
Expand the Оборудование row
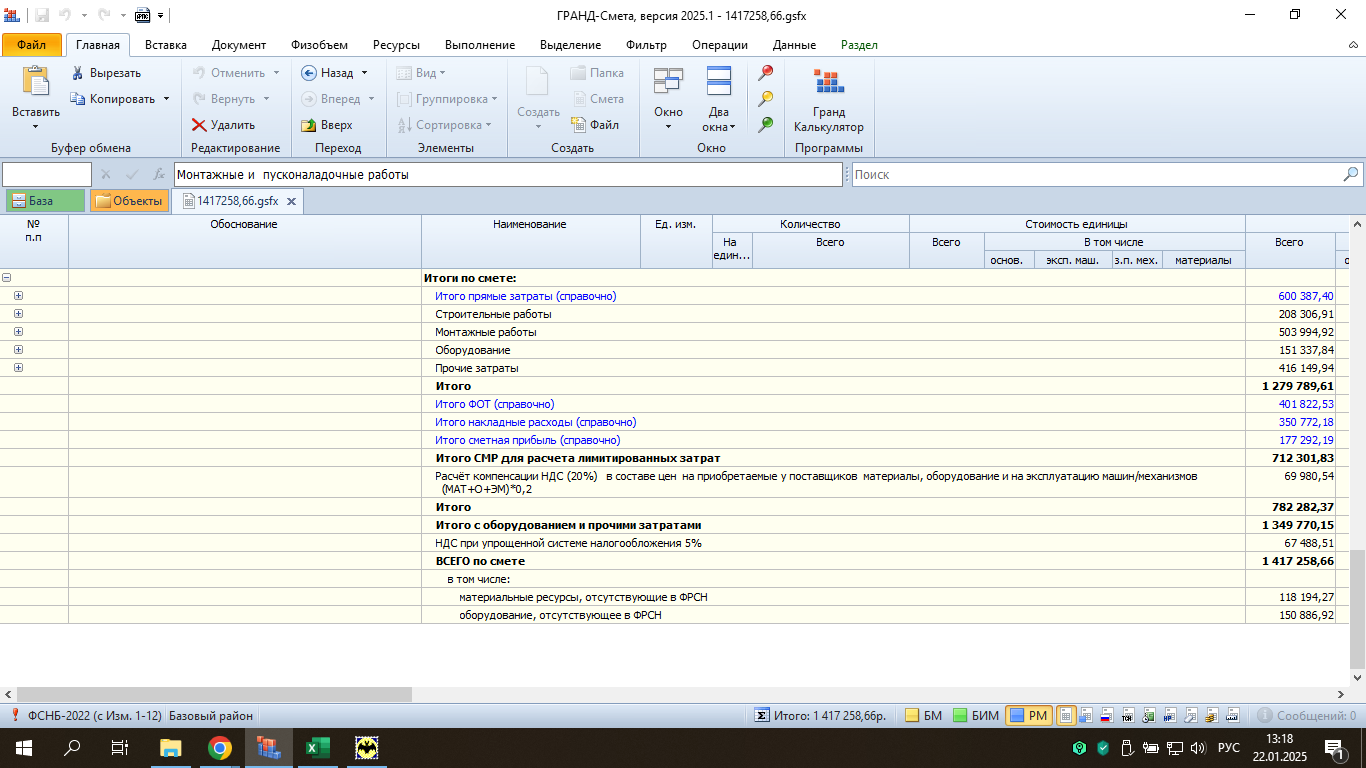point(18,350)
